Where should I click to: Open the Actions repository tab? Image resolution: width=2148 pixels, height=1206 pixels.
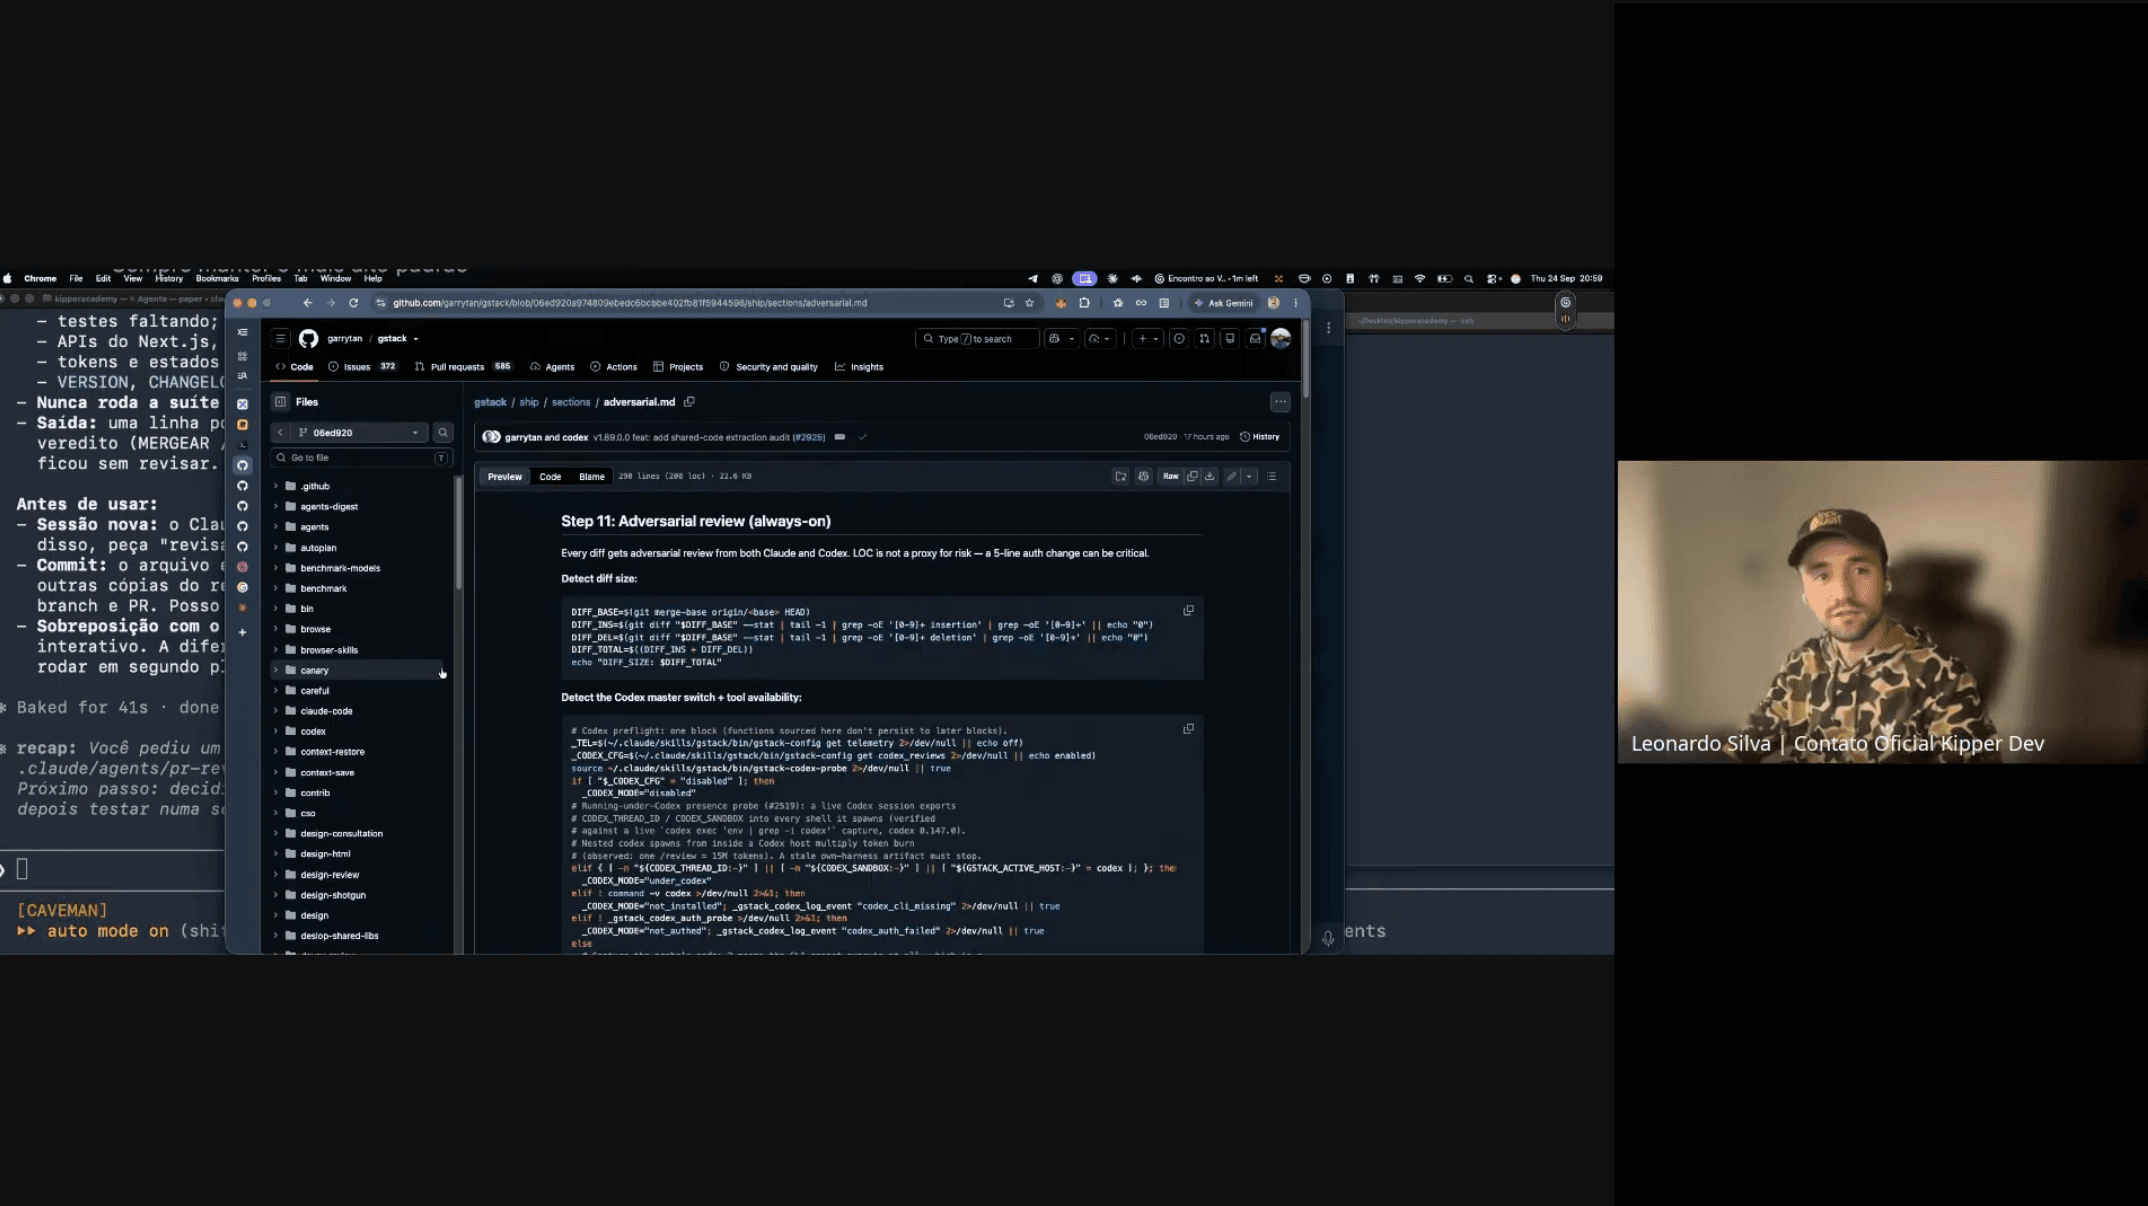point(613,367)
